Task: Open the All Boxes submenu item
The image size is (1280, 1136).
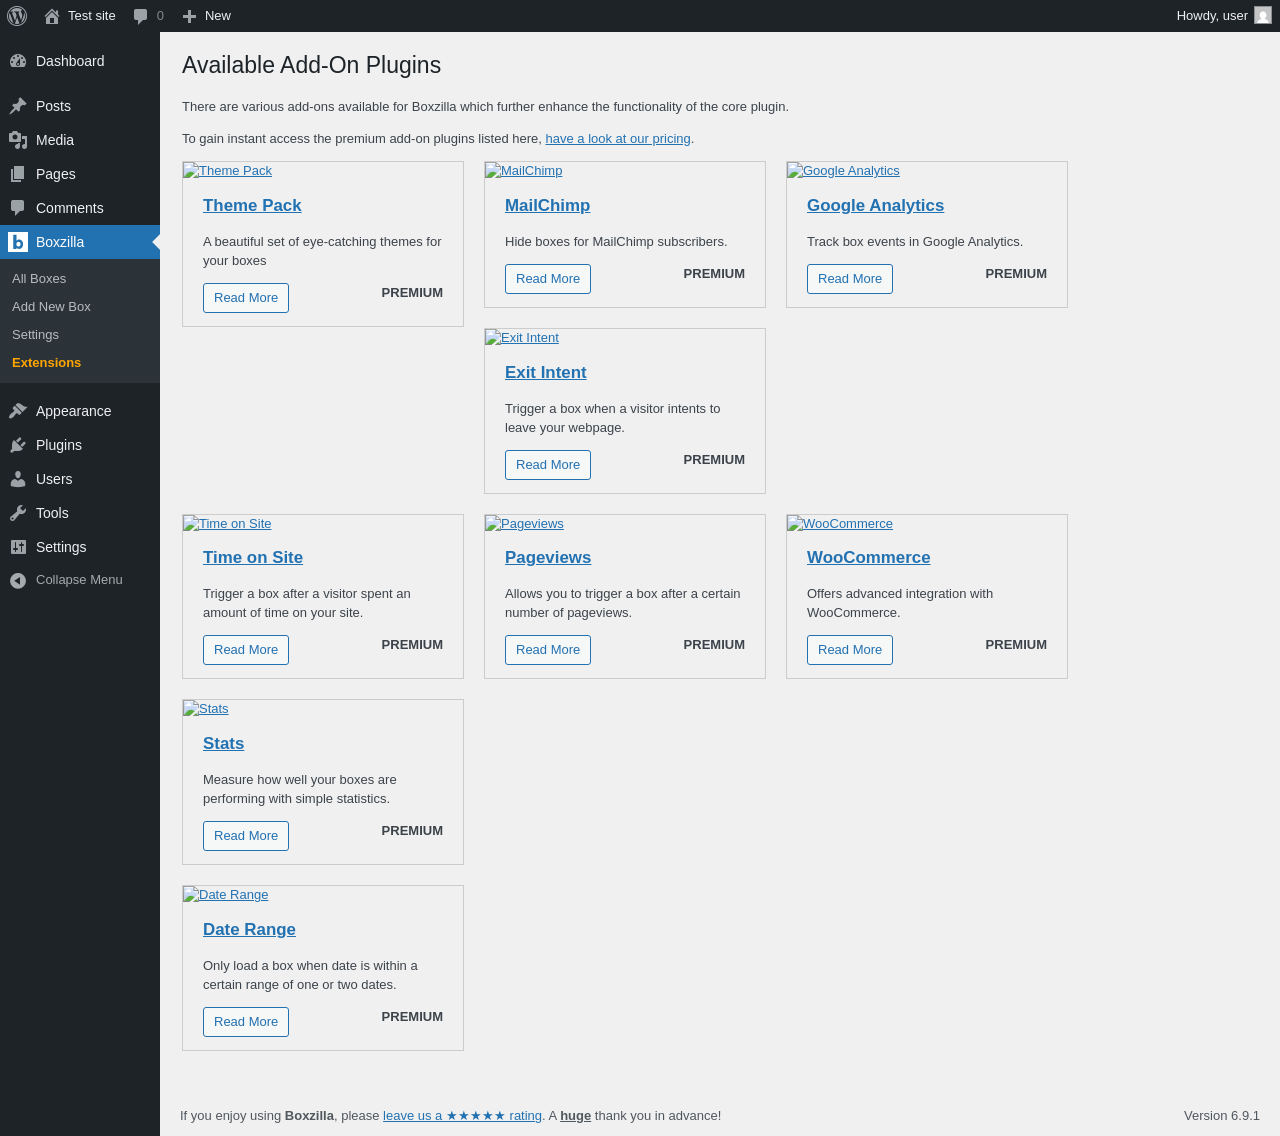Action: tap(39, 279)
